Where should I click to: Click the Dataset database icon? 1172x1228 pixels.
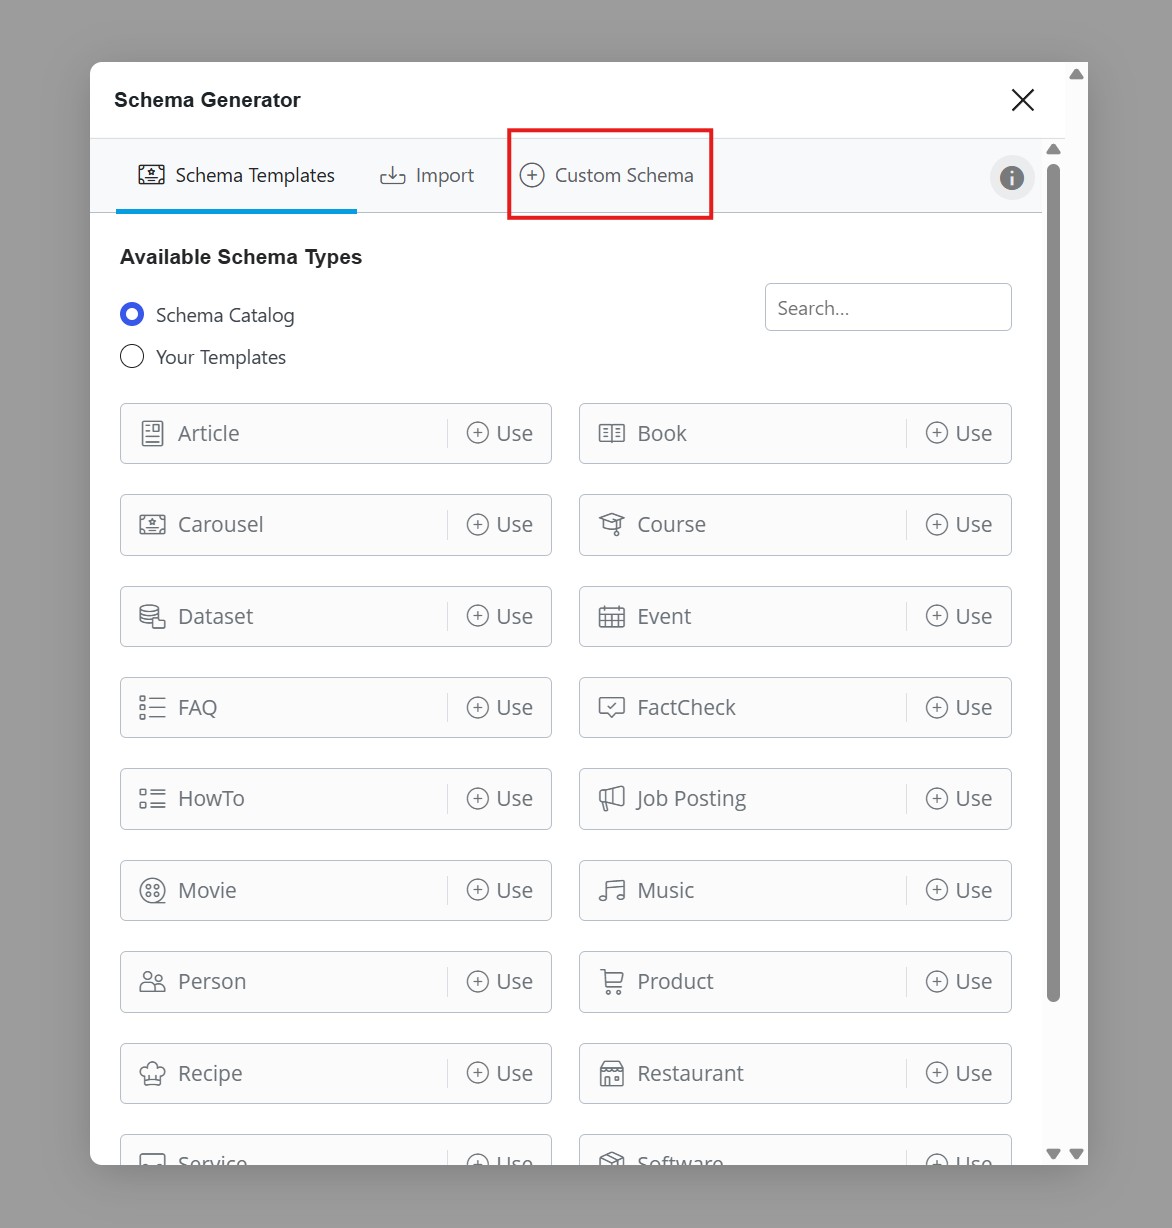click(152, 617)
